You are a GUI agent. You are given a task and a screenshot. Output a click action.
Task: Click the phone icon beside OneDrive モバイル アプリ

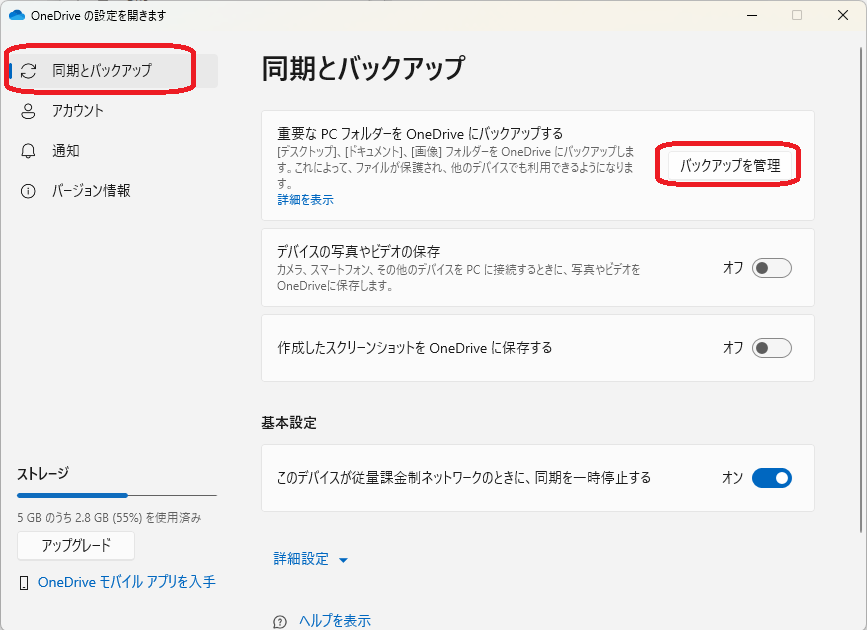24,582
